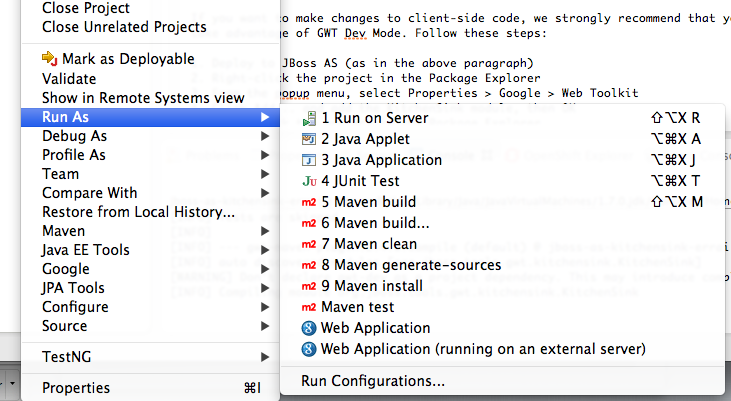The width and height of the screenshot is (731, 401).
Task: Click the Java Application icon
Action: click(309, 160)
